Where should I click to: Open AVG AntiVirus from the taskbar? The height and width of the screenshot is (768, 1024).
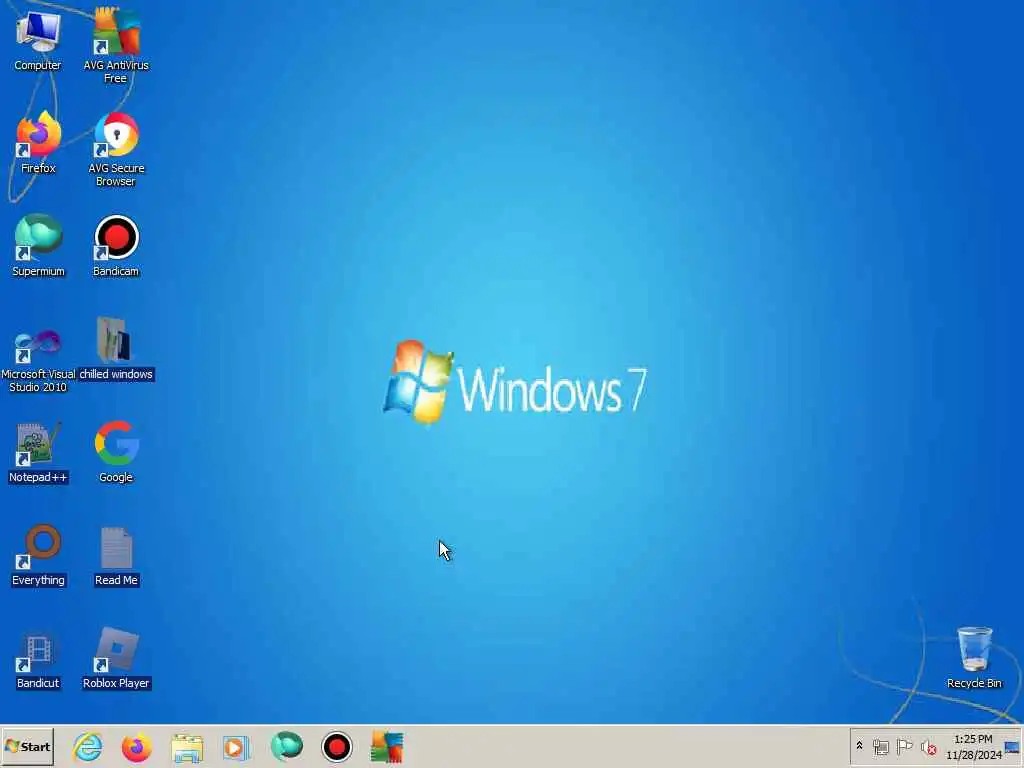coord(387,747)
